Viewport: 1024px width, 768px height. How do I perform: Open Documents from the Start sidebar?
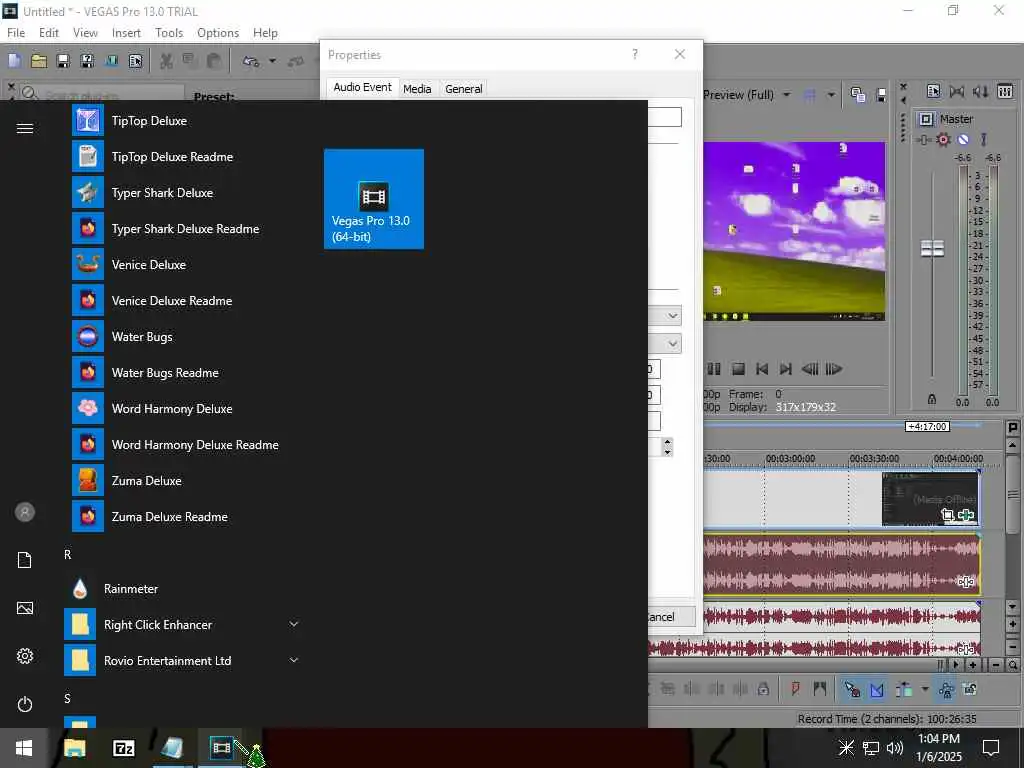click(x=25, y=560)
